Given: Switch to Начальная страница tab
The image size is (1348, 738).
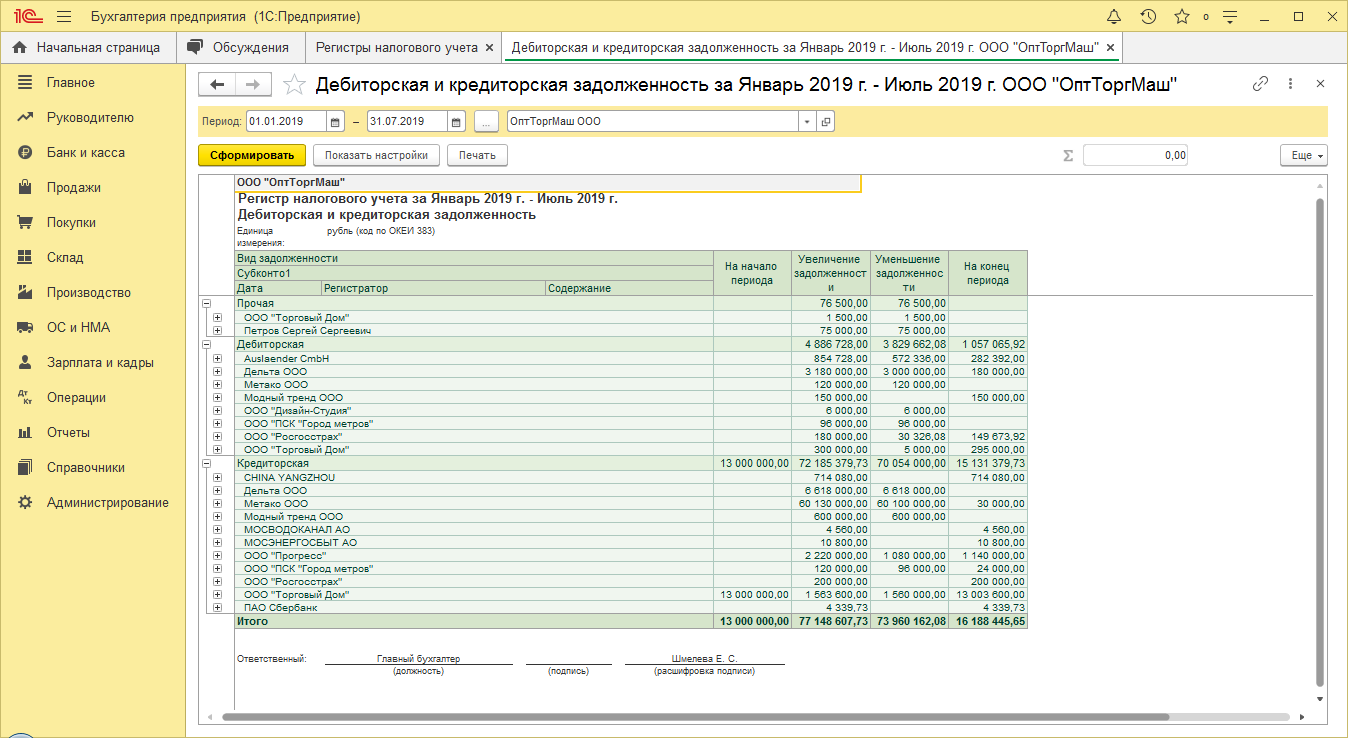Looking at the screenshot, I should 88,47.
